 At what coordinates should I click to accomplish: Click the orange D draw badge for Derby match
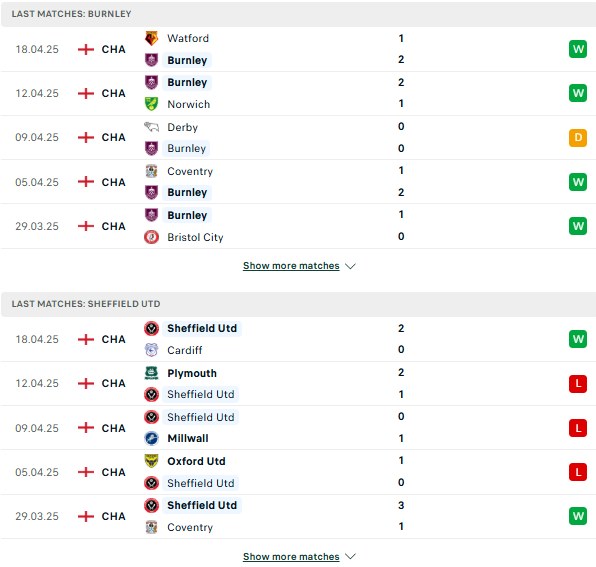578,138
